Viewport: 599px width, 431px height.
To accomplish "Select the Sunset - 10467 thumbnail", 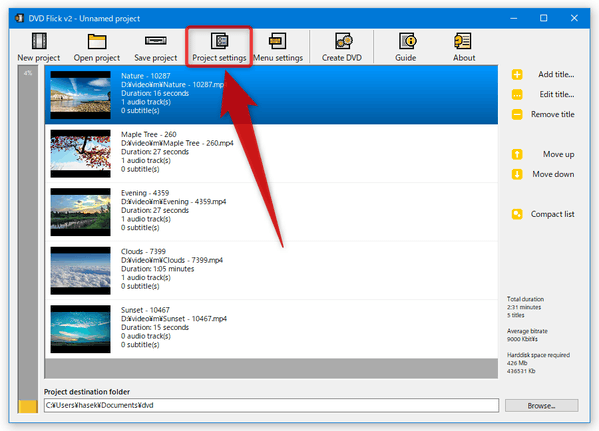I will [81, 329].
